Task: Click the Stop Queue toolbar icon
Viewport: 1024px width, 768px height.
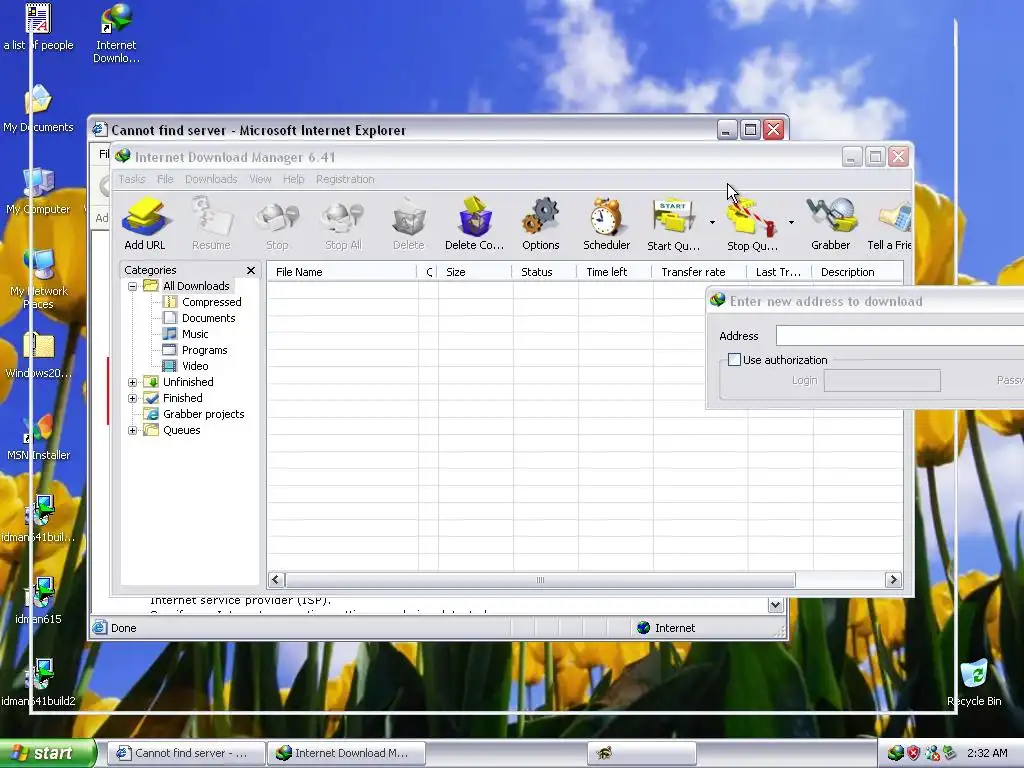Action: click(x=752, y=224)
